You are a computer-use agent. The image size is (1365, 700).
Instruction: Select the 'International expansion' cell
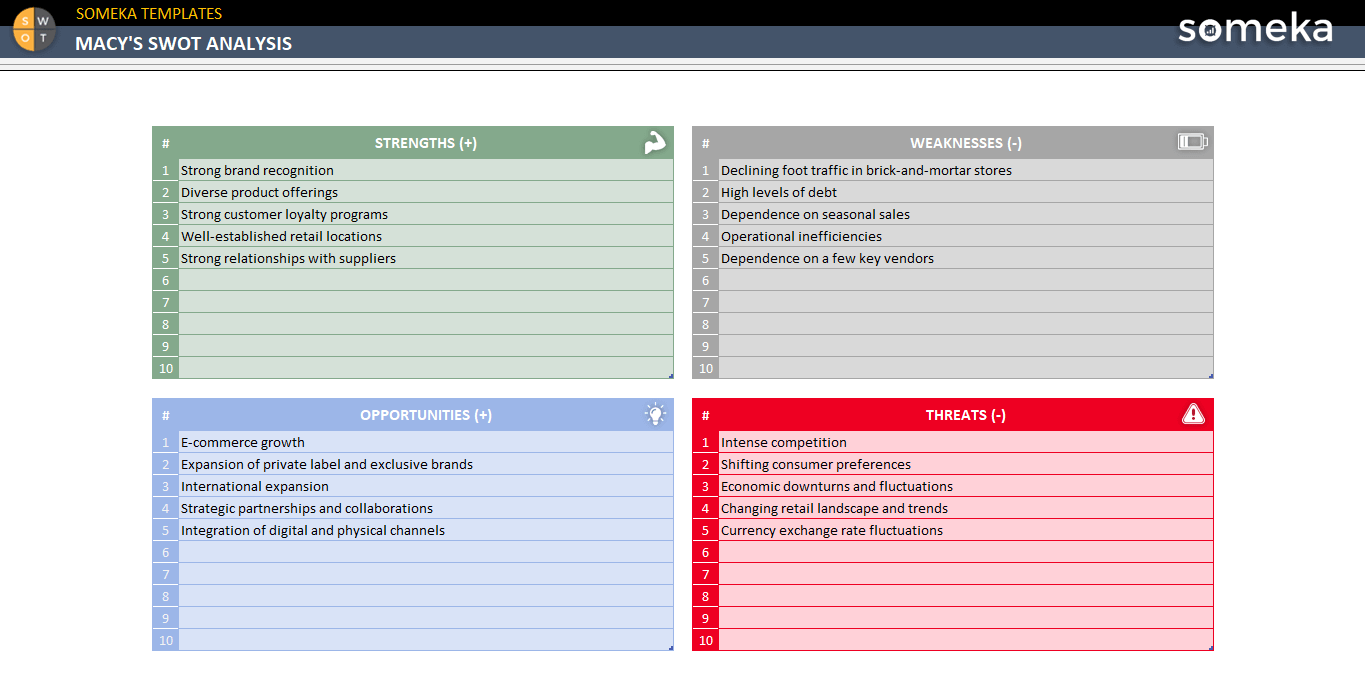(426, 486)
